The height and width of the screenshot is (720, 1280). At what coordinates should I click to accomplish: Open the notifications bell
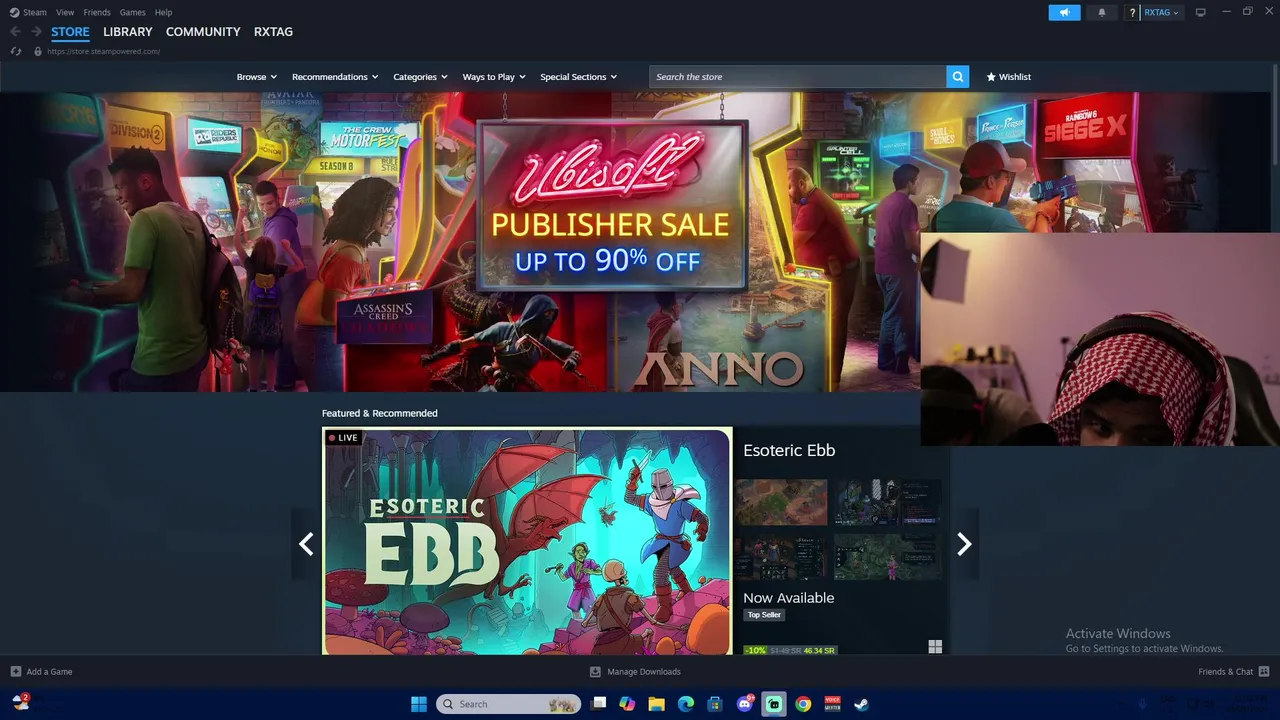(x=1102, y=12)
